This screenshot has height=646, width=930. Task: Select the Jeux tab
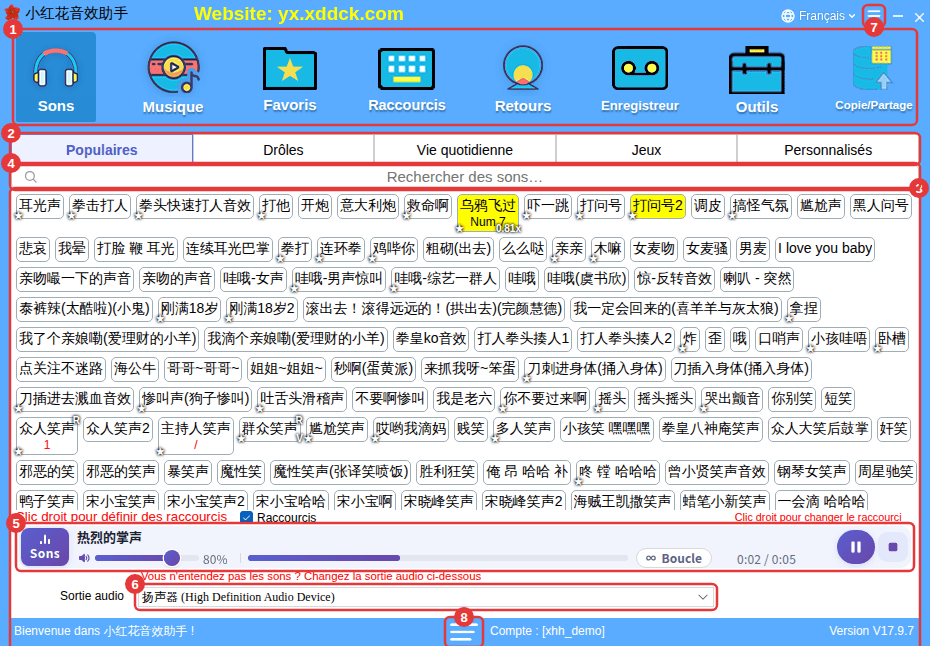tap(646, 149)
